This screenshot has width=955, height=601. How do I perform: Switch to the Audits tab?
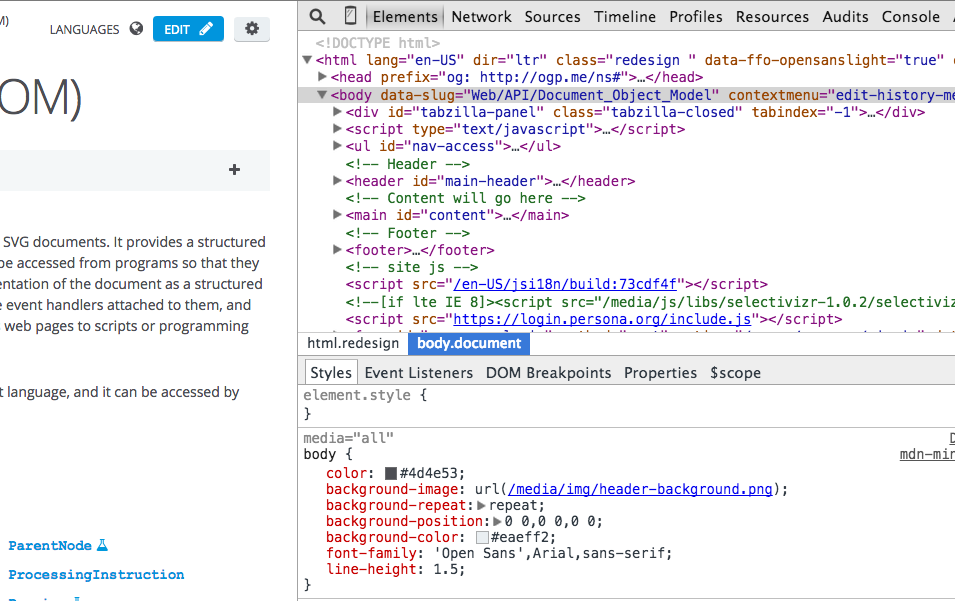pyautogui.click(x=845, y=16)
